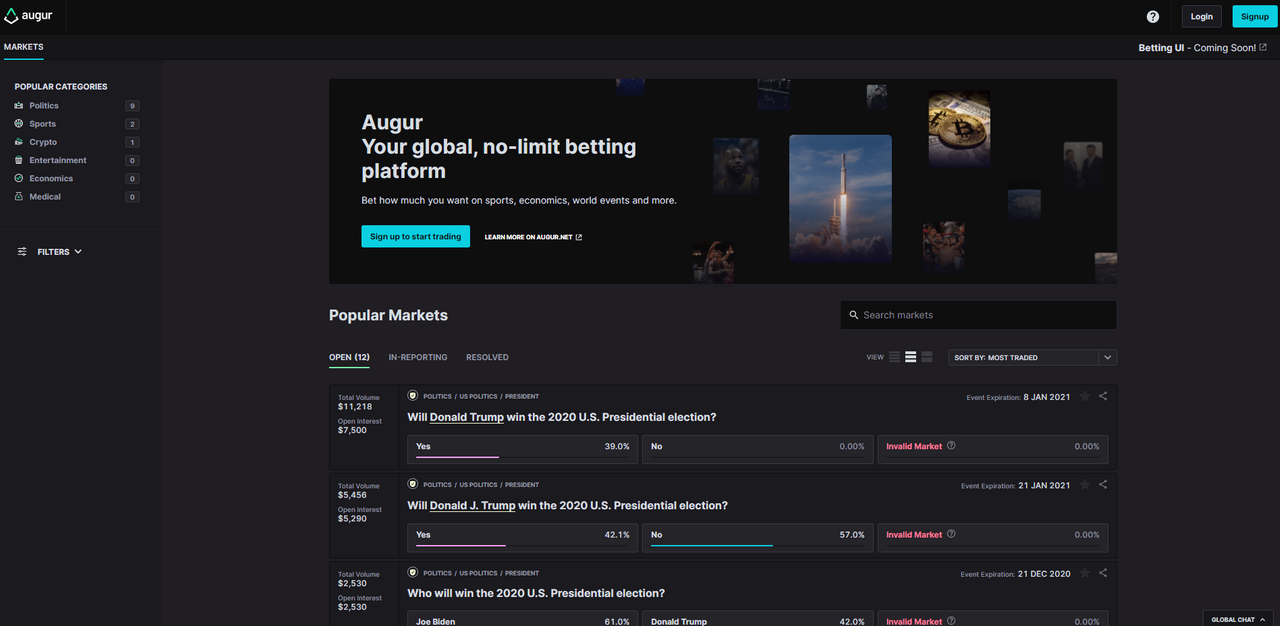Open Who will win the 2020 election market
This screenshot has height=626, width=1280.
point(535,594)
